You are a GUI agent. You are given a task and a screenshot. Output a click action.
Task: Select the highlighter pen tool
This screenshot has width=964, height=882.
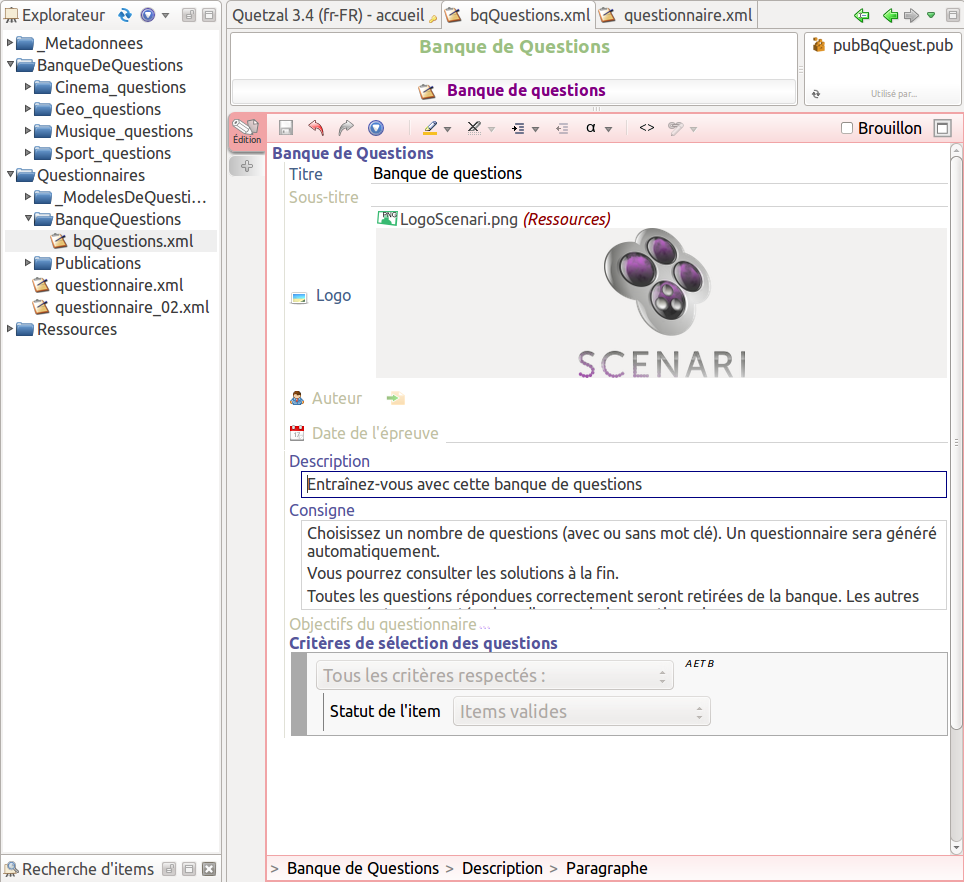point(430,128)
